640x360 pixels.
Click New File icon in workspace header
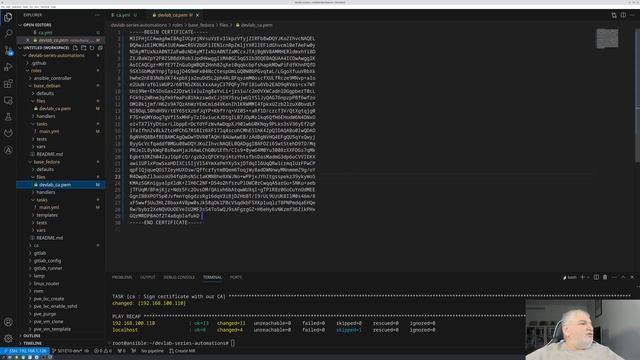tap(75, 48)
